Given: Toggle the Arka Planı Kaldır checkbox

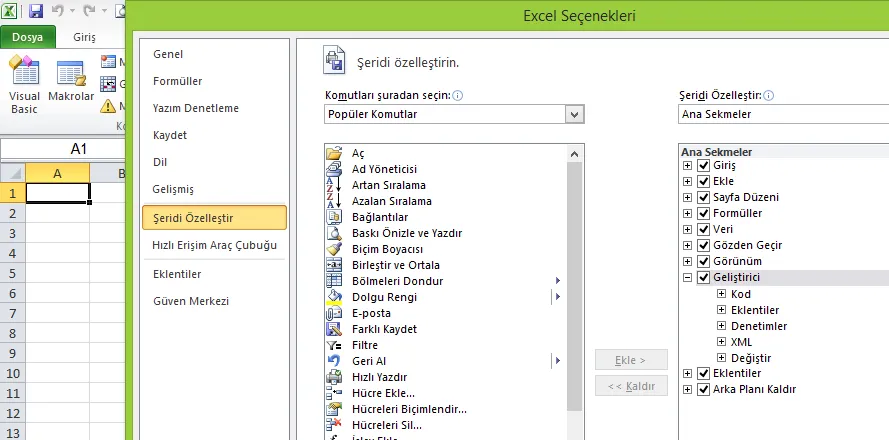Looking at the screenshot, I should 703,390.
